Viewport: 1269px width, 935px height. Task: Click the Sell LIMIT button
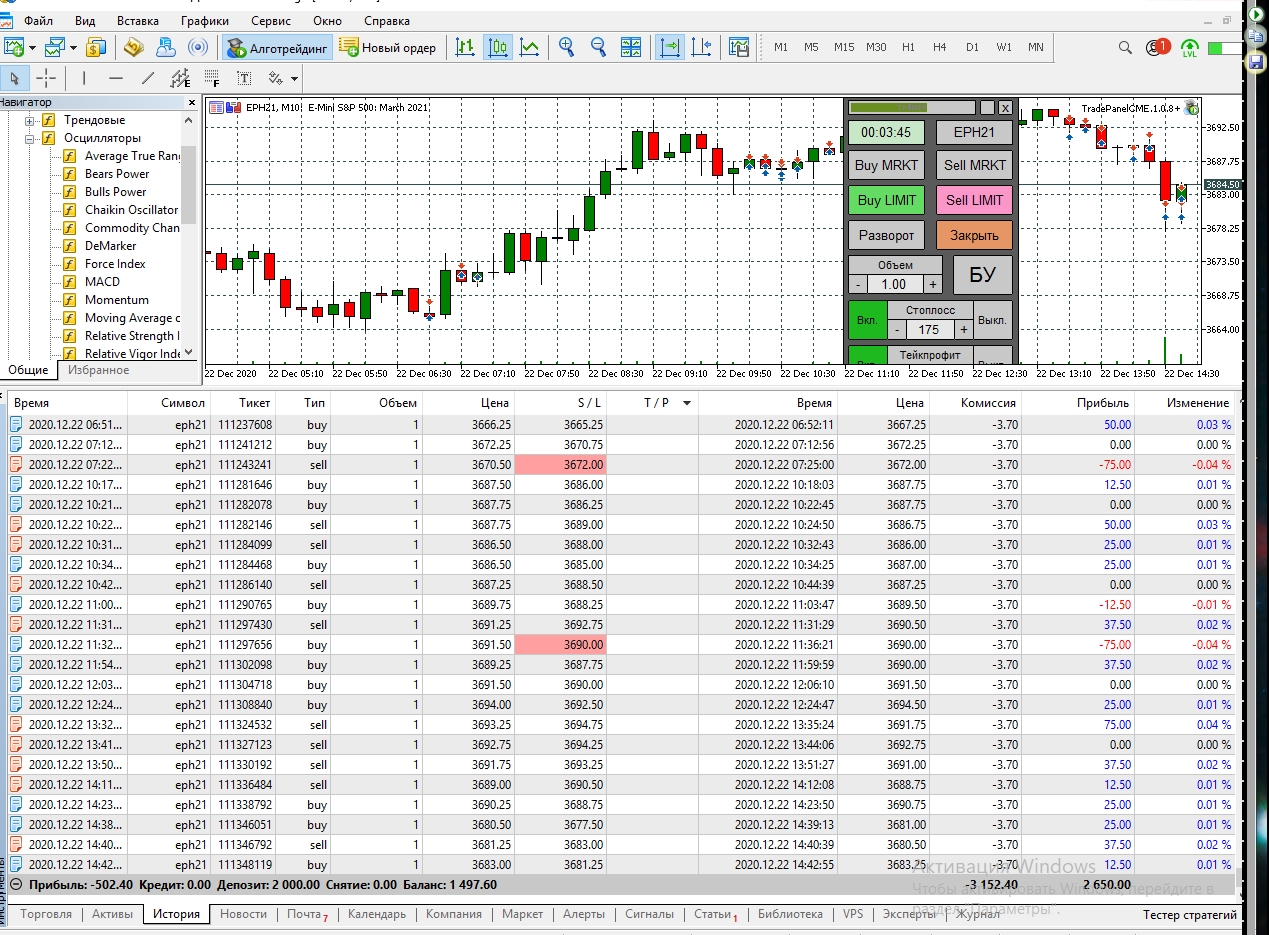[974, 200]
